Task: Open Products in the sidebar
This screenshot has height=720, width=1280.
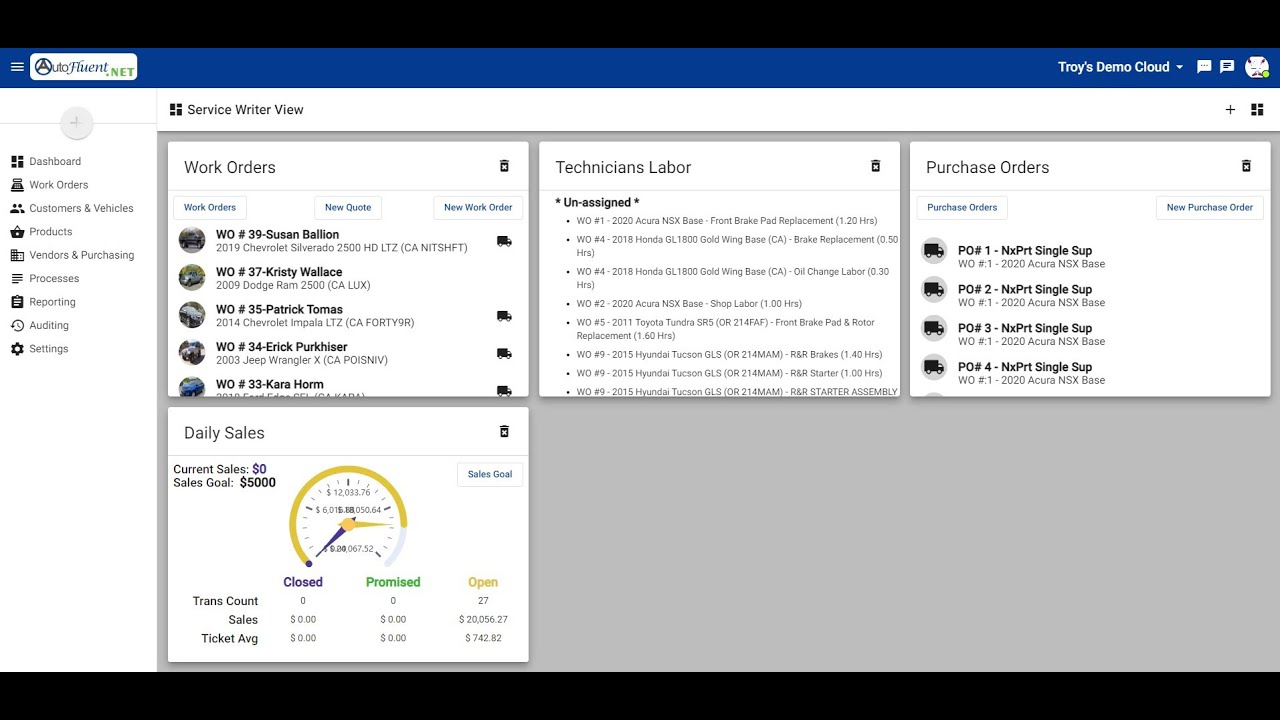Action: 51,232
